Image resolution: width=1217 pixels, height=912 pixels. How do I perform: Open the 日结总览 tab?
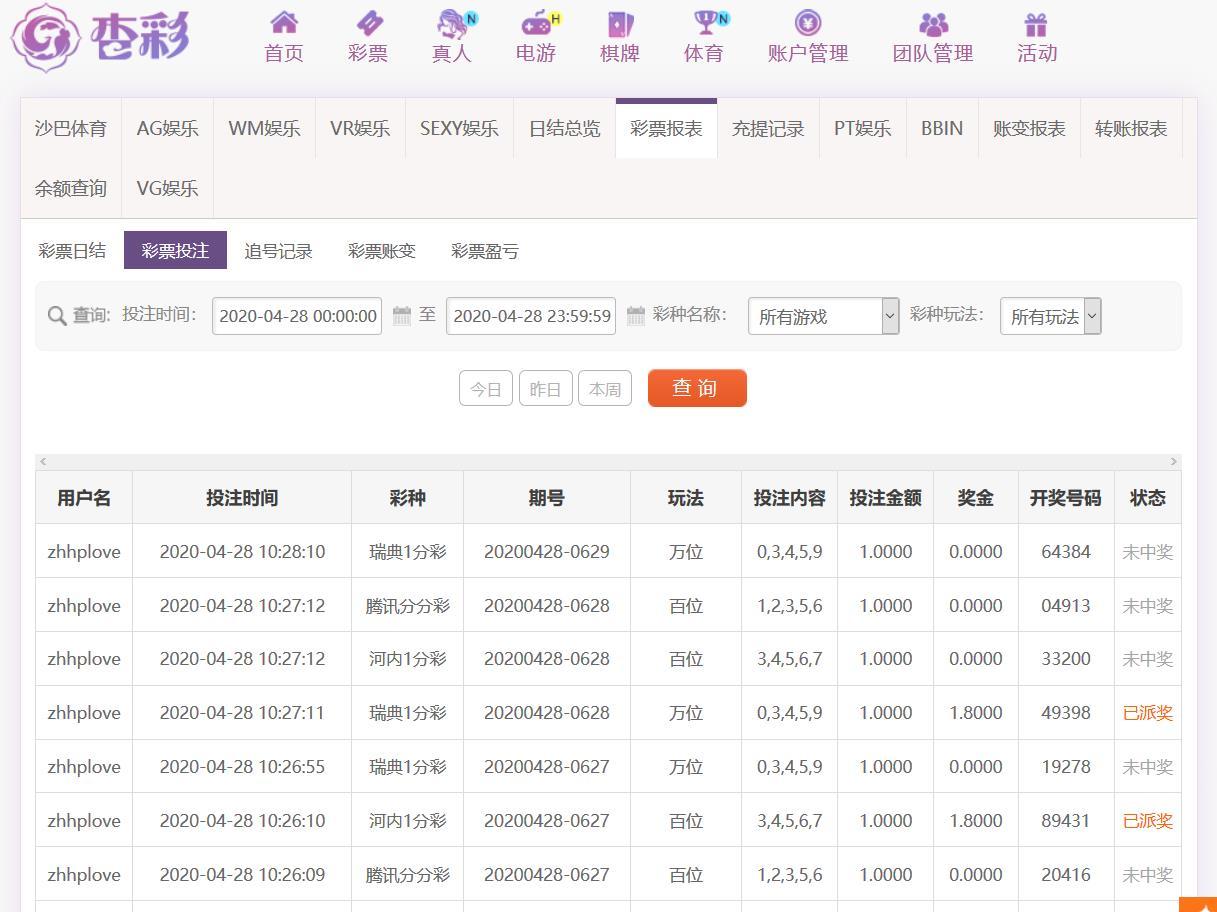coord(565,129)
